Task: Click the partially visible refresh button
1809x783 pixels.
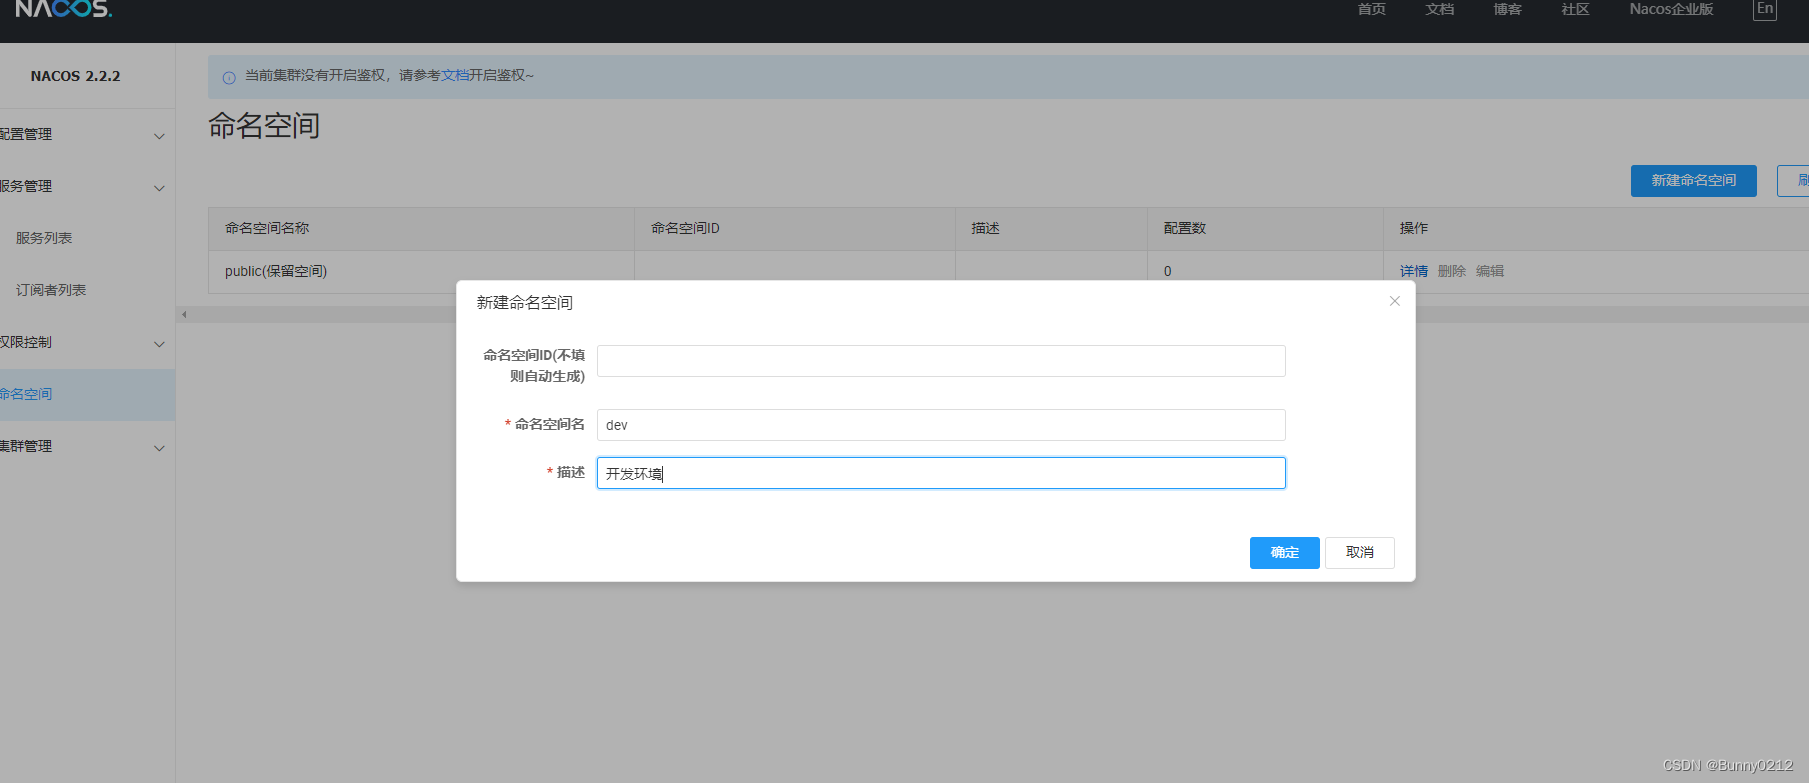Action: (1793, 181)
